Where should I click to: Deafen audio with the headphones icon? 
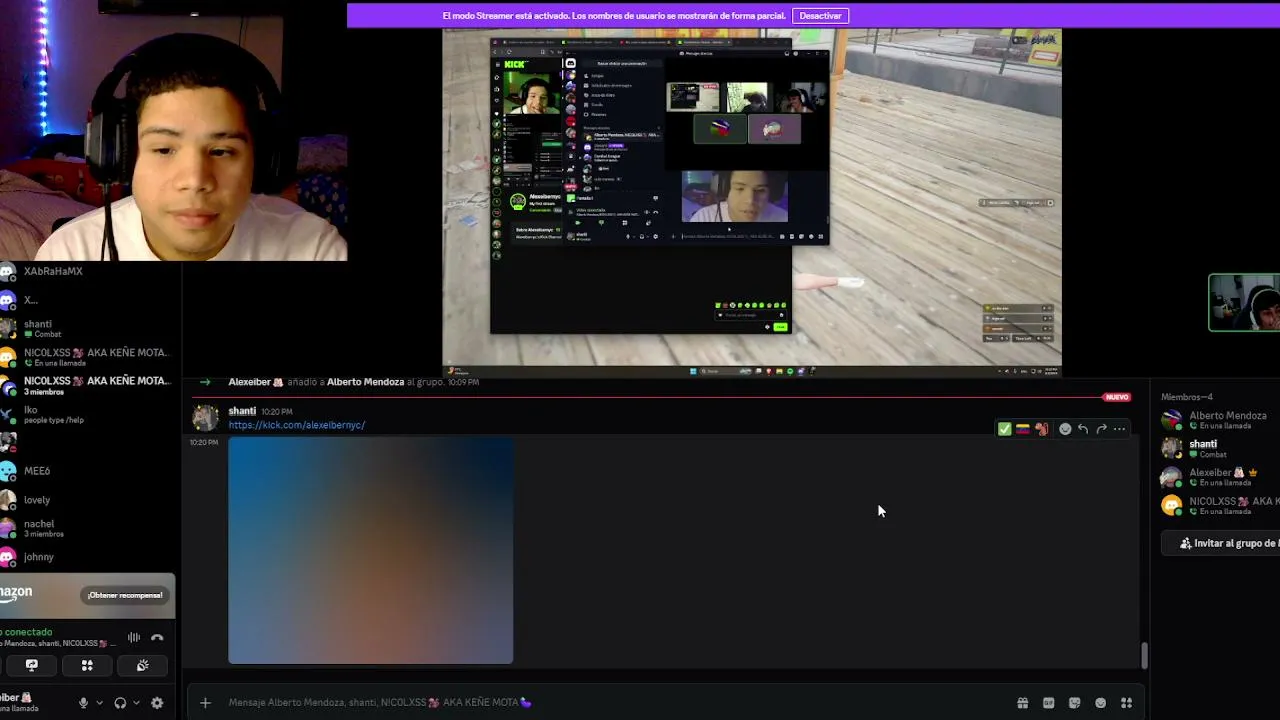[120, 703]
